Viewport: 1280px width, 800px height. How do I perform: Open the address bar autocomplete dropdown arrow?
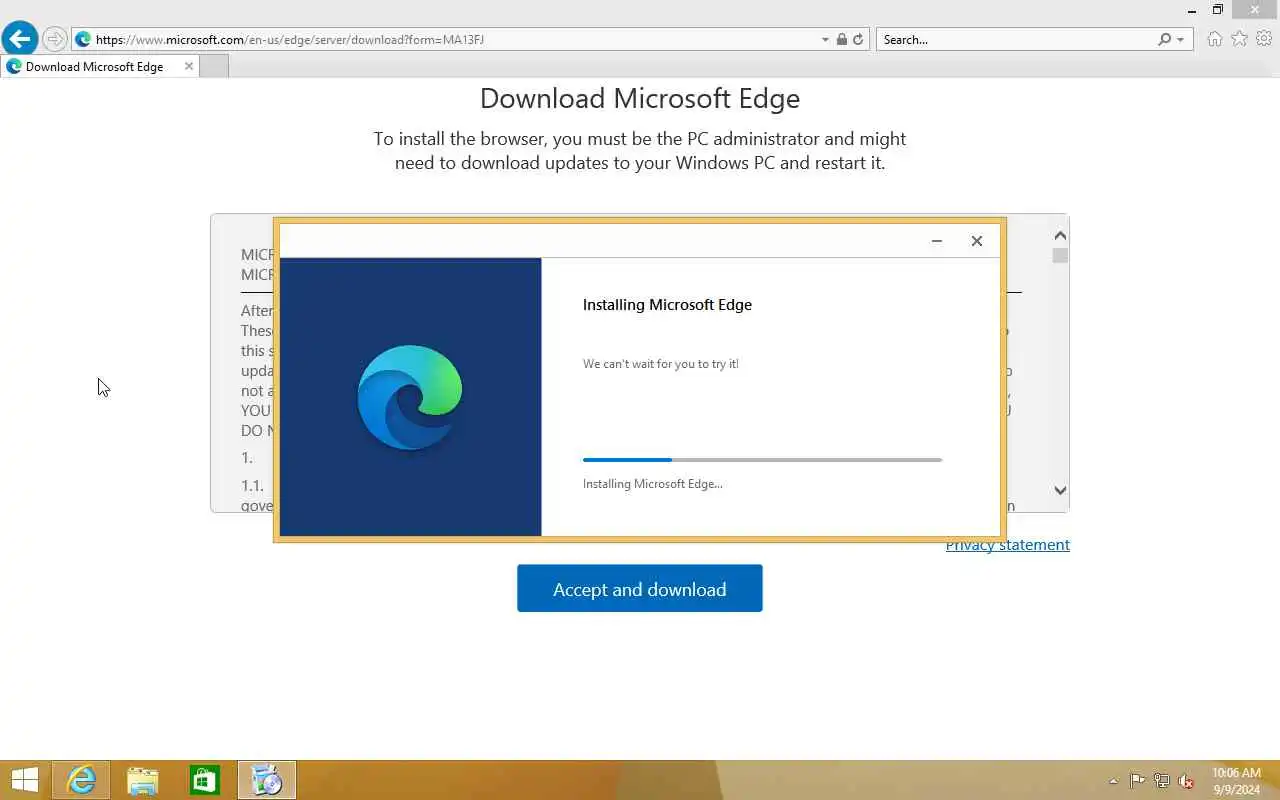click(825, 40)
